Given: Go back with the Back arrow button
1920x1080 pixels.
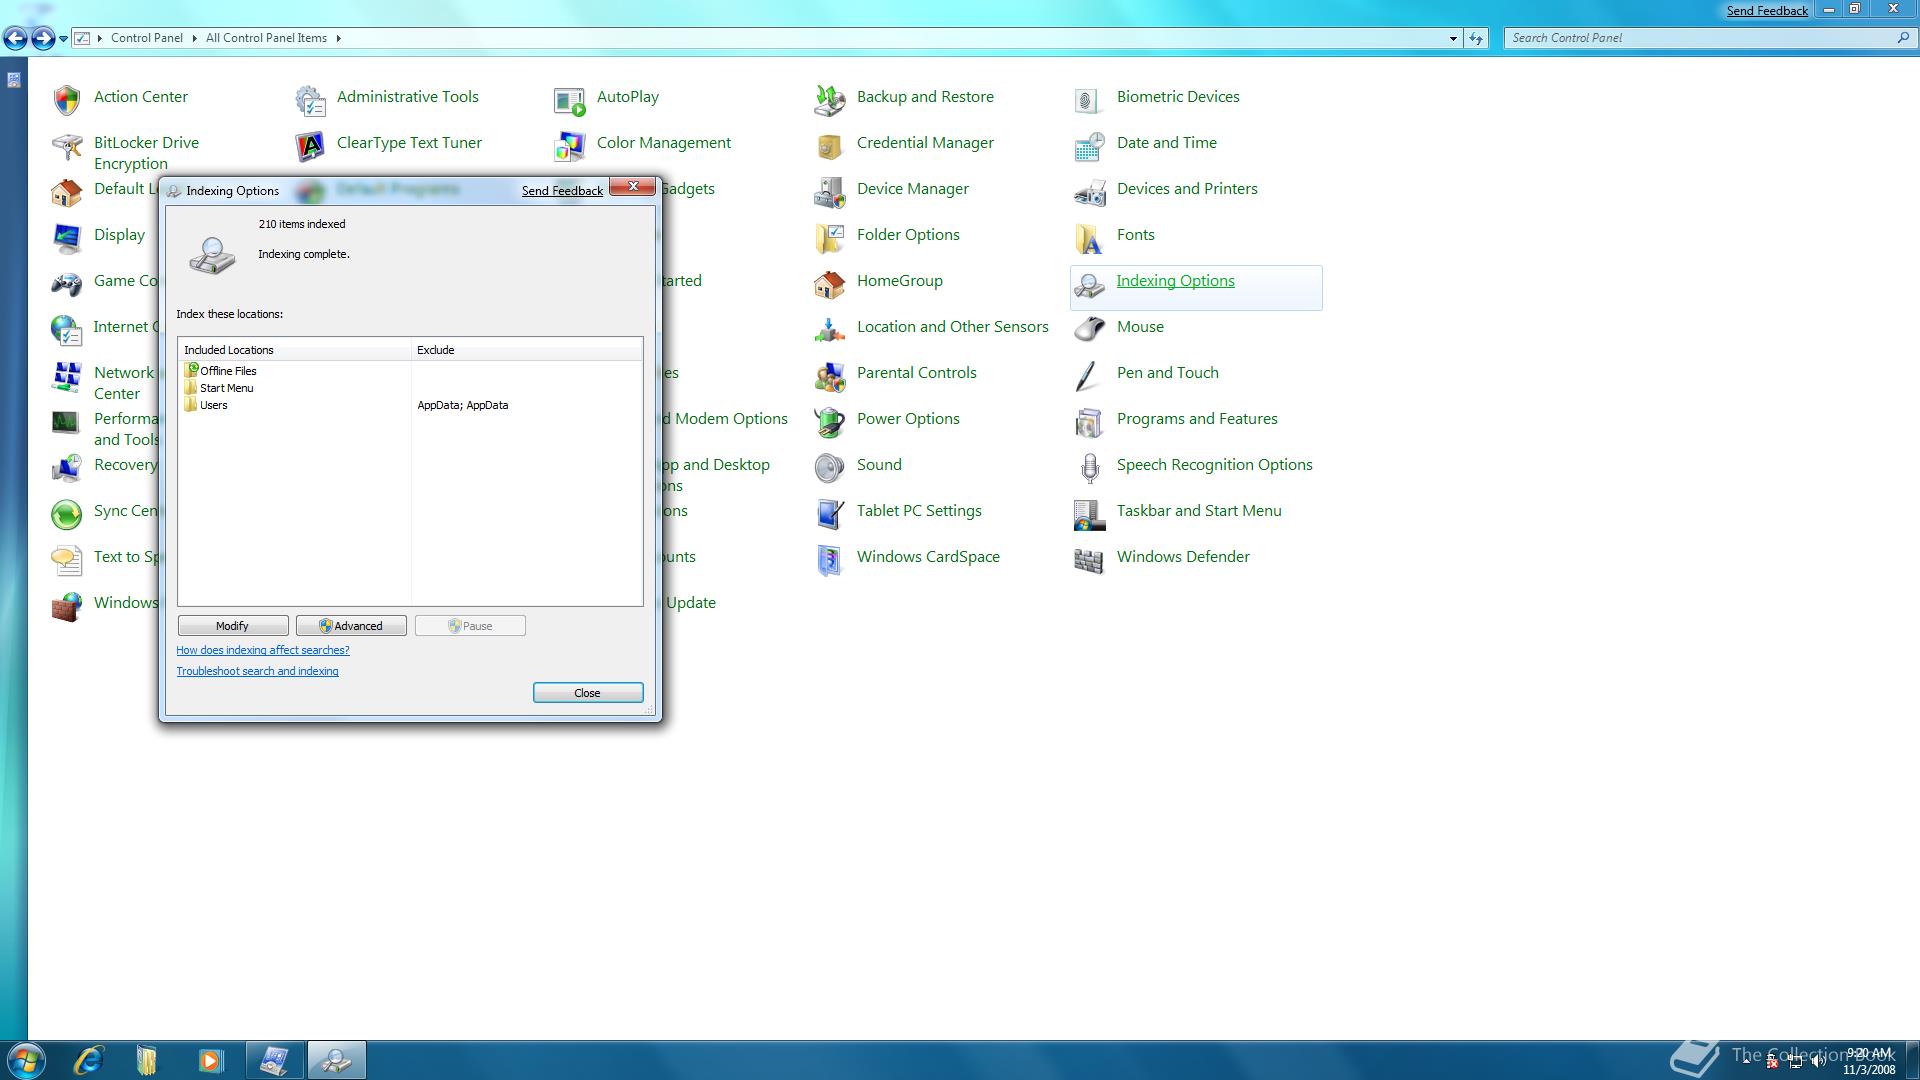Looking at the screenshot, I should click(x=16, y=39).
